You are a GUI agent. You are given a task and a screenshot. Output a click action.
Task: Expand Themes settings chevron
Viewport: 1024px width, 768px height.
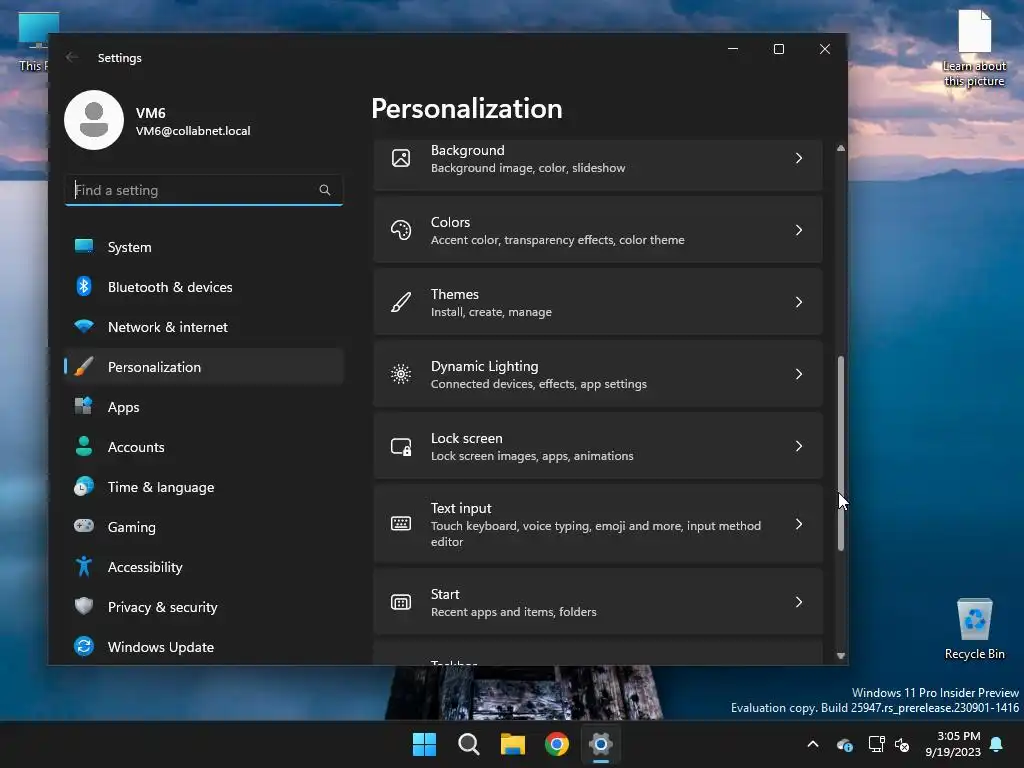pyautogui.click(x=799, y=302)
